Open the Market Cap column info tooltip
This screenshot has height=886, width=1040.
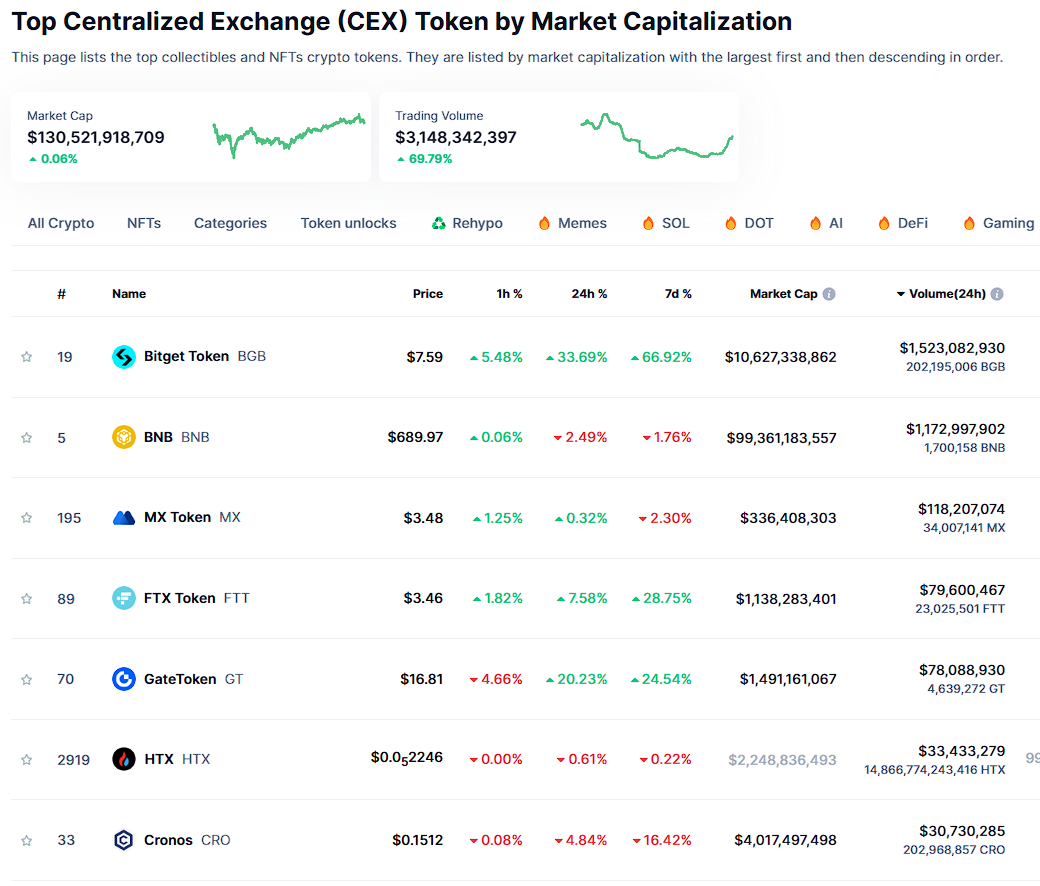(x=829, y=293)
